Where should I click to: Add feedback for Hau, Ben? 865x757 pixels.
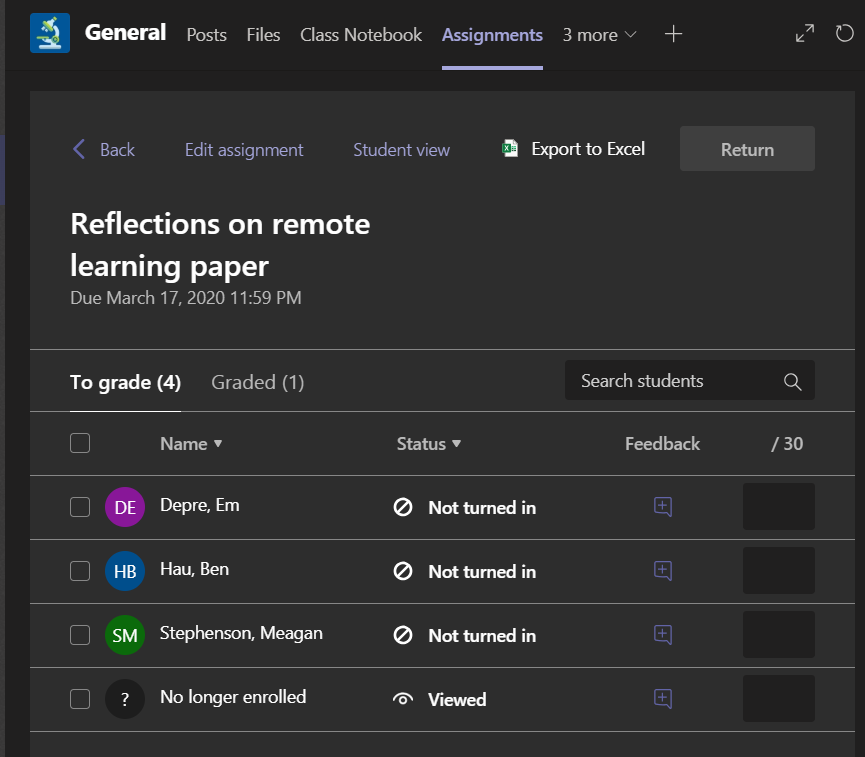click(663, 571)
